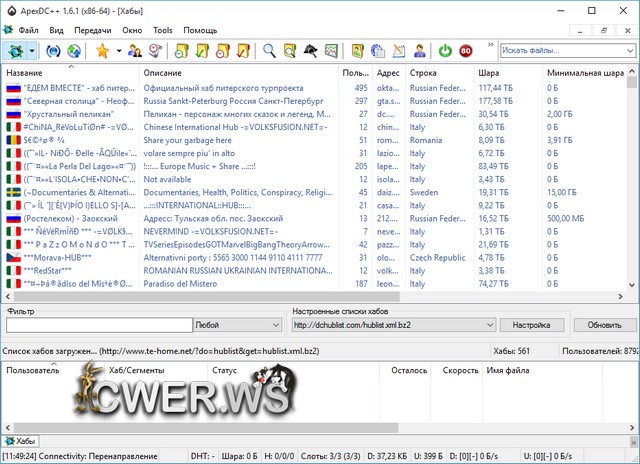The image size is (640, 464).
Task: Open the Tools menu
Action: click(x=162, y=30)
